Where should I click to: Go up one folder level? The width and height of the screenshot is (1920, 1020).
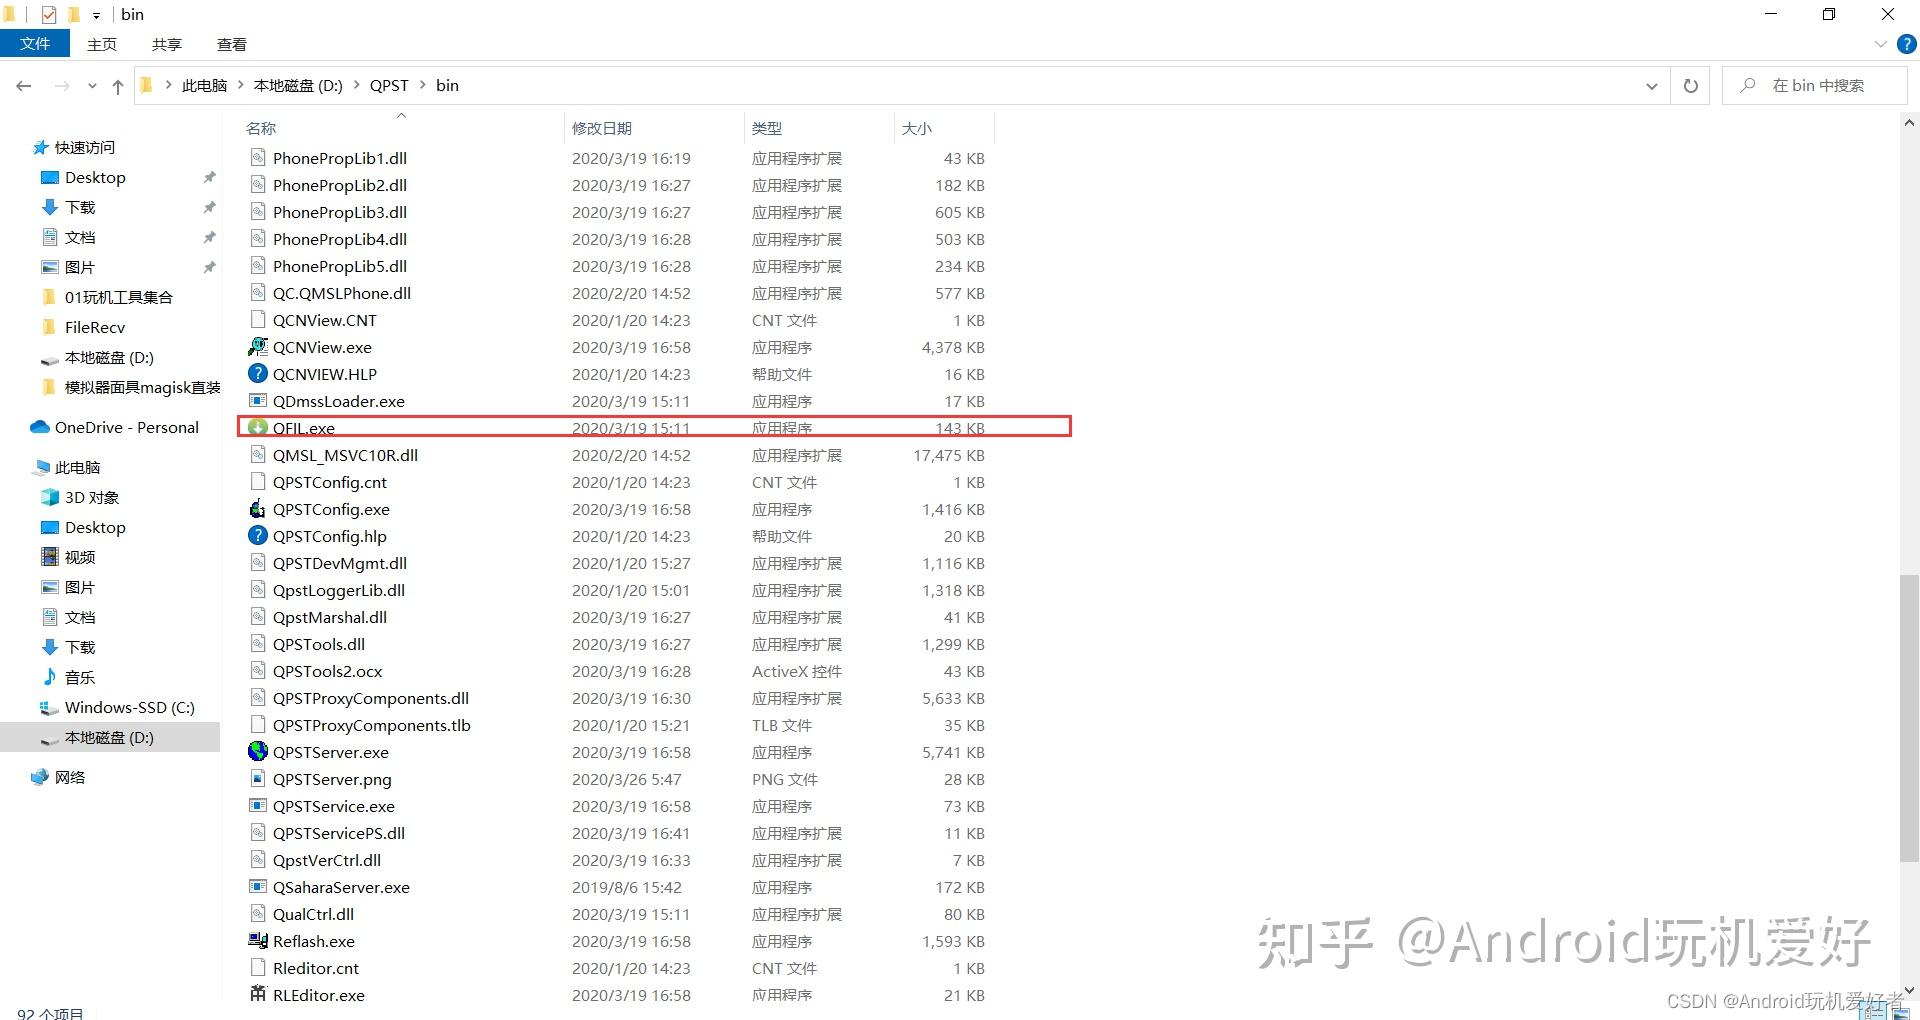tap(118, 86)
